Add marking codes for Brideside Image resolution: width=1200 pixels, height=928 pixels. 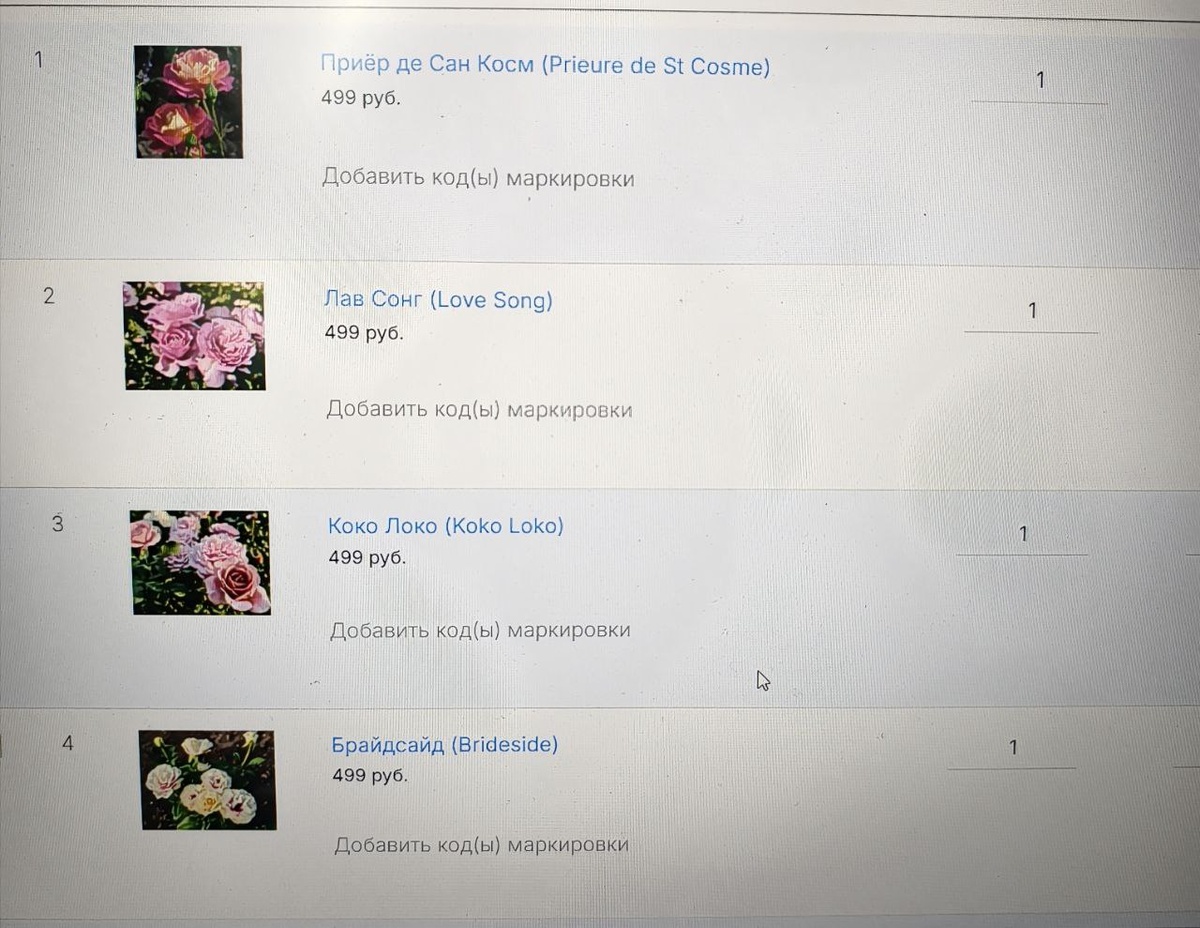click(x=481, y=845)
